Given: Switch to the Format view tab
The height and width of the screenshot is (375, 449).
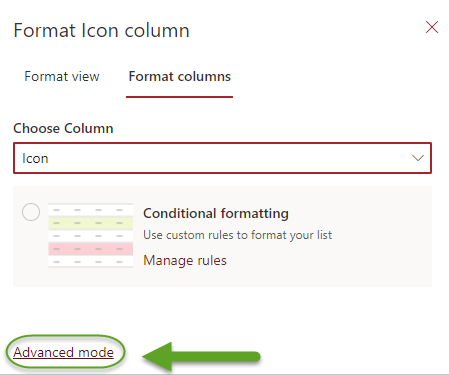Looking at the screenshot, I should (62, 76).
